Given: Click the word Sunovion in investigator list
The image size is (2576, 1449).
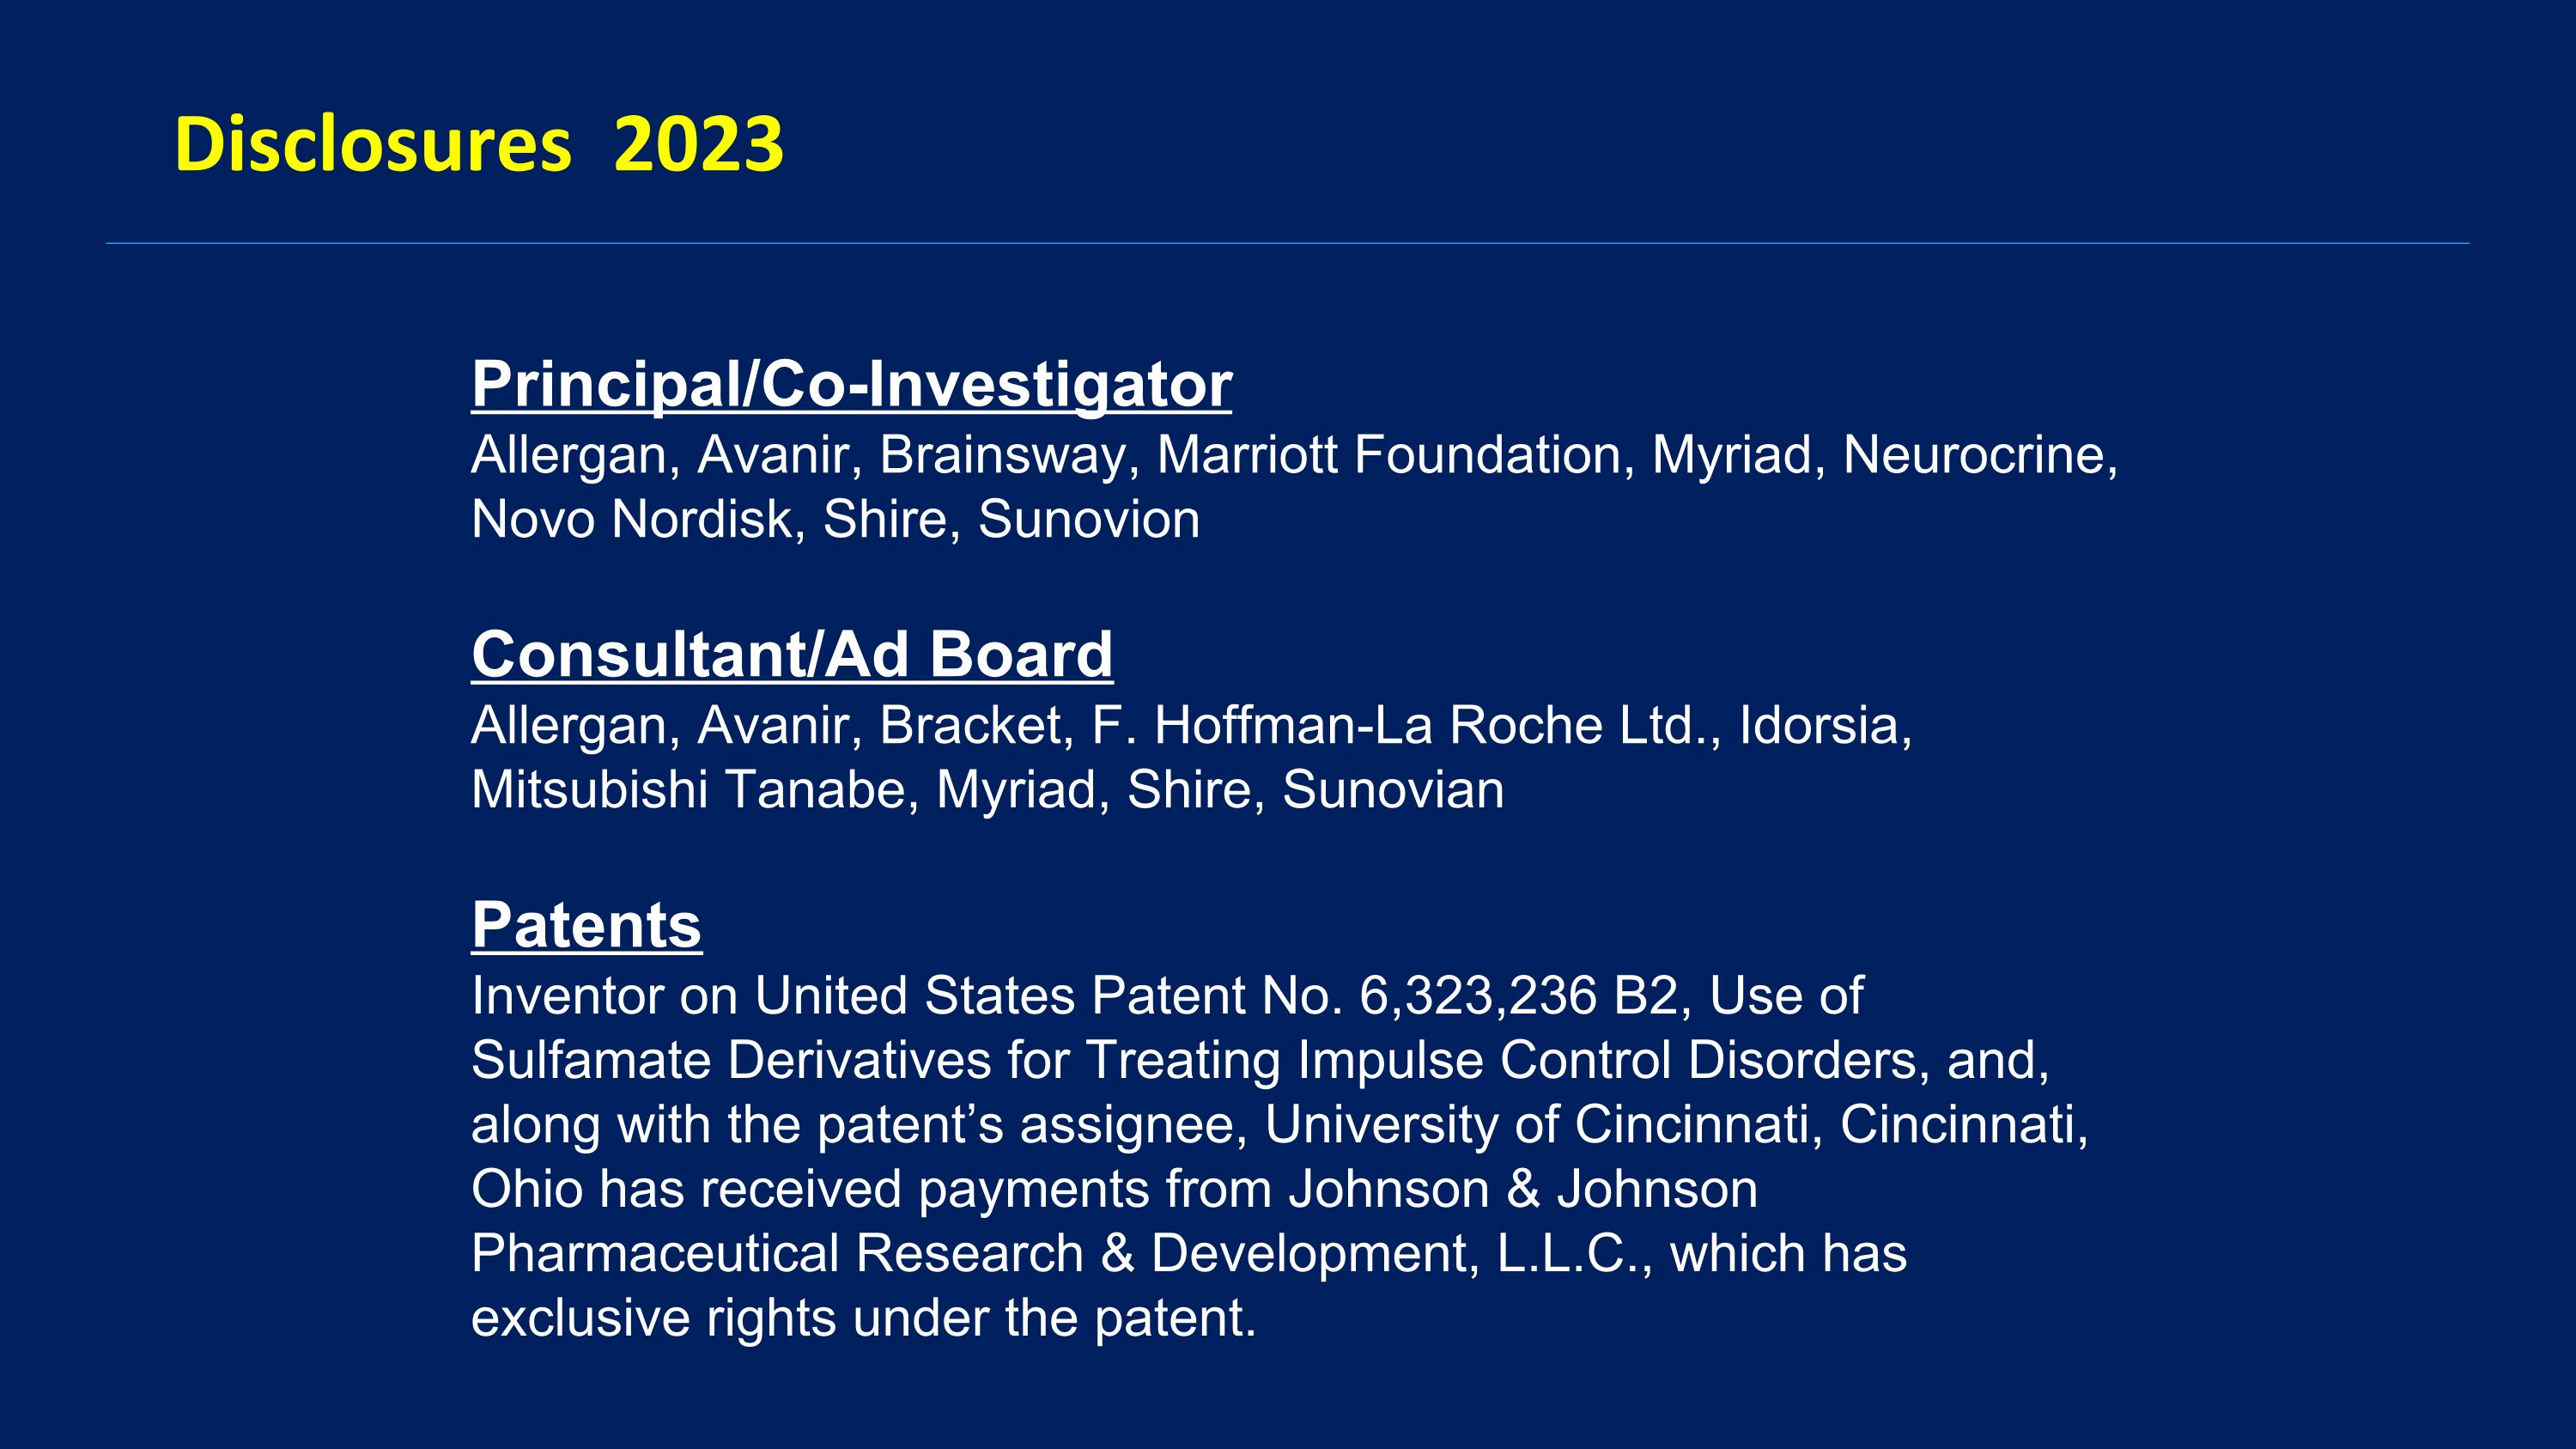Looking at the screenshot, I should coord(1089,519).
